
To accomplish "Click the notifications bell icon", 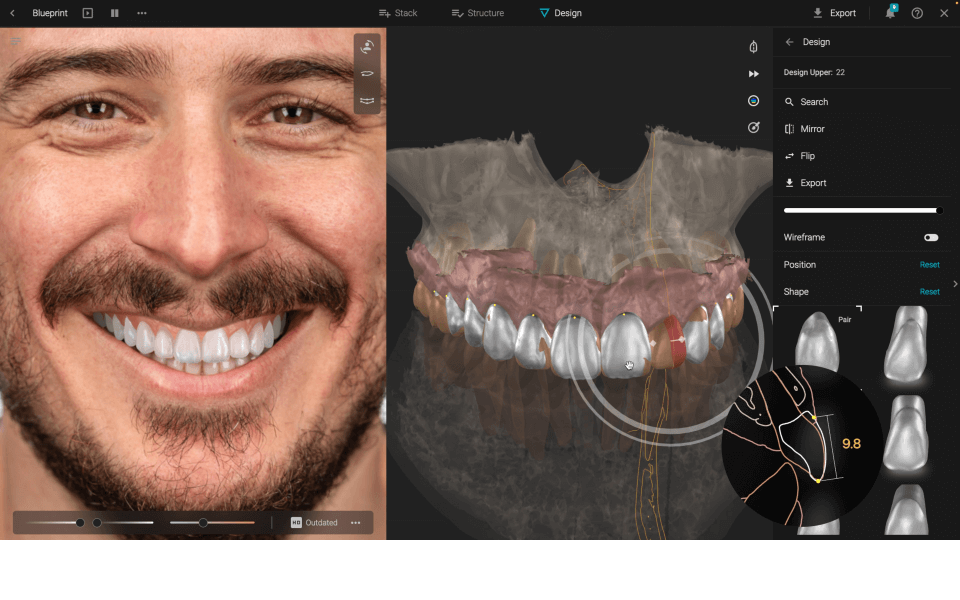I will pos(890,13).
